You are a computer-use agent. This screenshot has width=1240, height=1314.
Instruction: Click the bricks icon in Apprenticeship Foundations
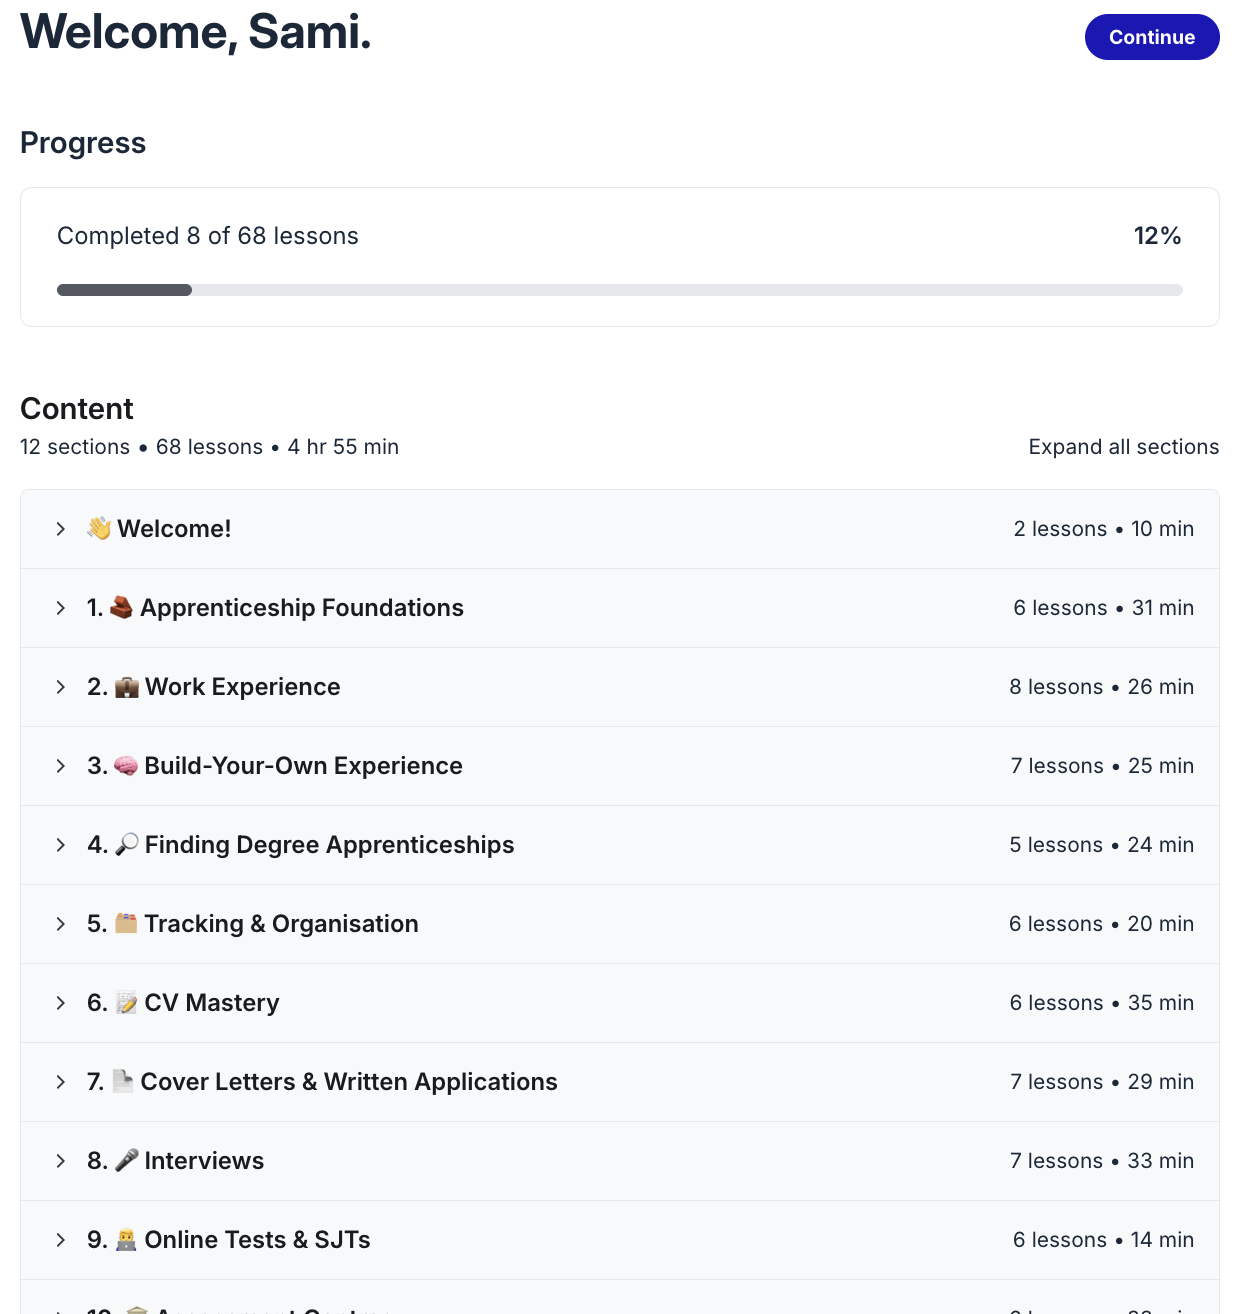121,607
